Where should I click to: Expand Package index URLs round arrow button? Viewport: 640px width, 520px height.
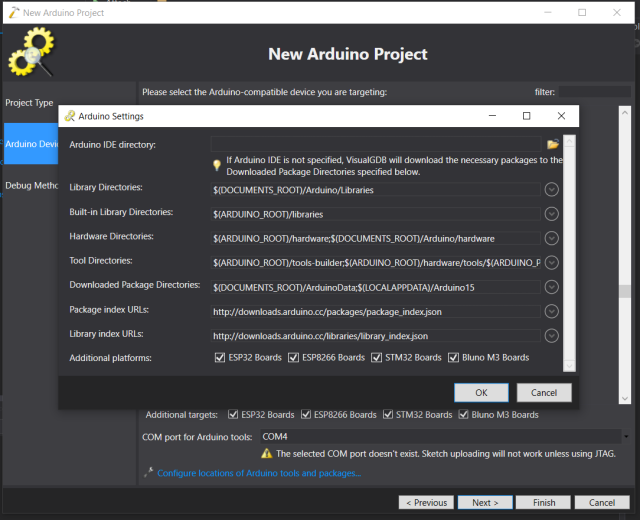pyautogui.click(x=551, y=312)
